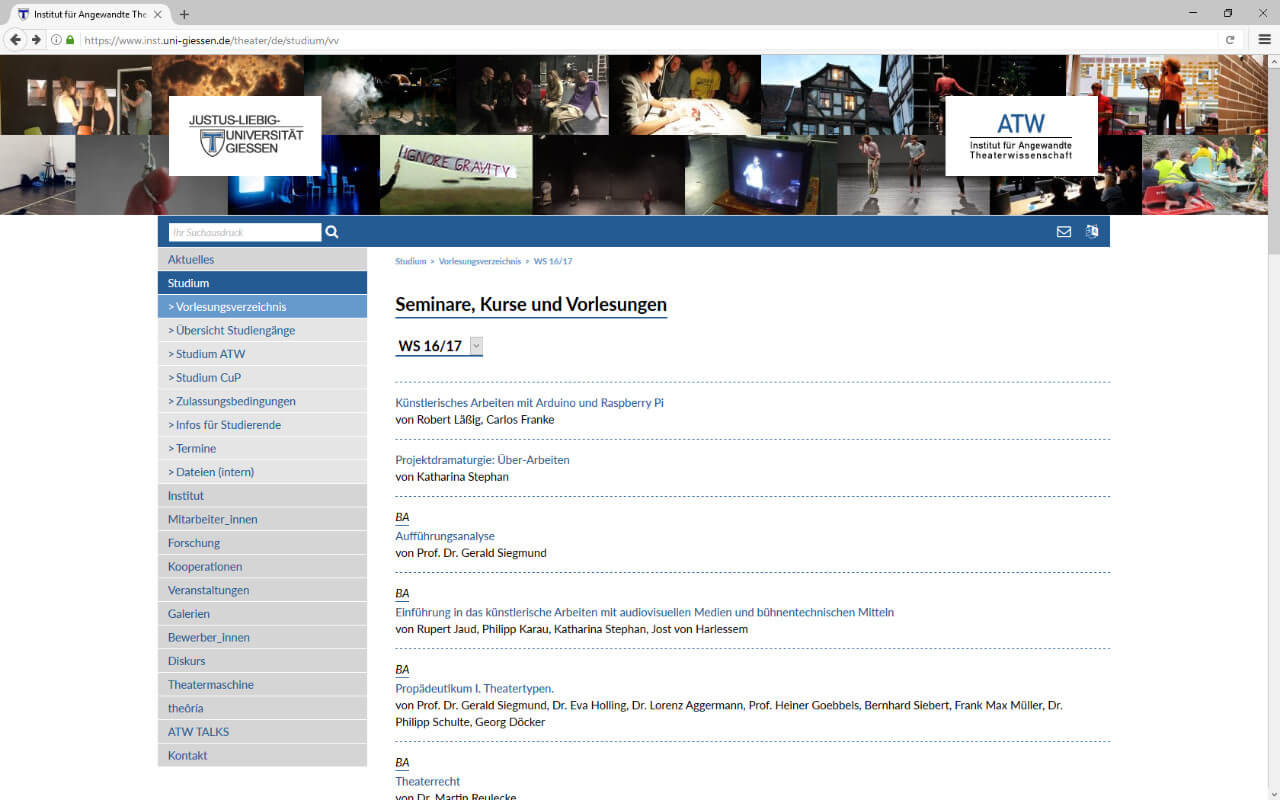The height and width of the screenshot is (800, 1280).
Task: Open Übersicht Studiengänge submenu item
Action: tap(262, 330)
